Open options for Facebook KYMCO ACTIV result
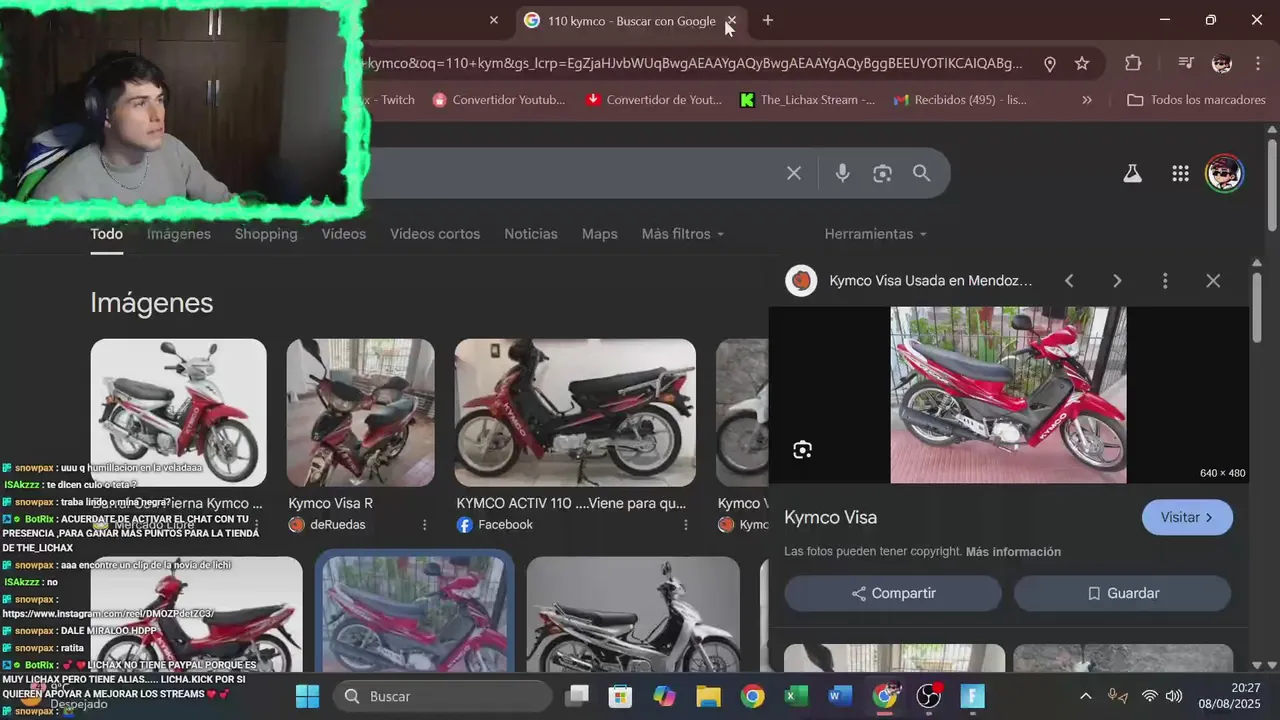Screen dimensions: 1280x720 point(685,525)
